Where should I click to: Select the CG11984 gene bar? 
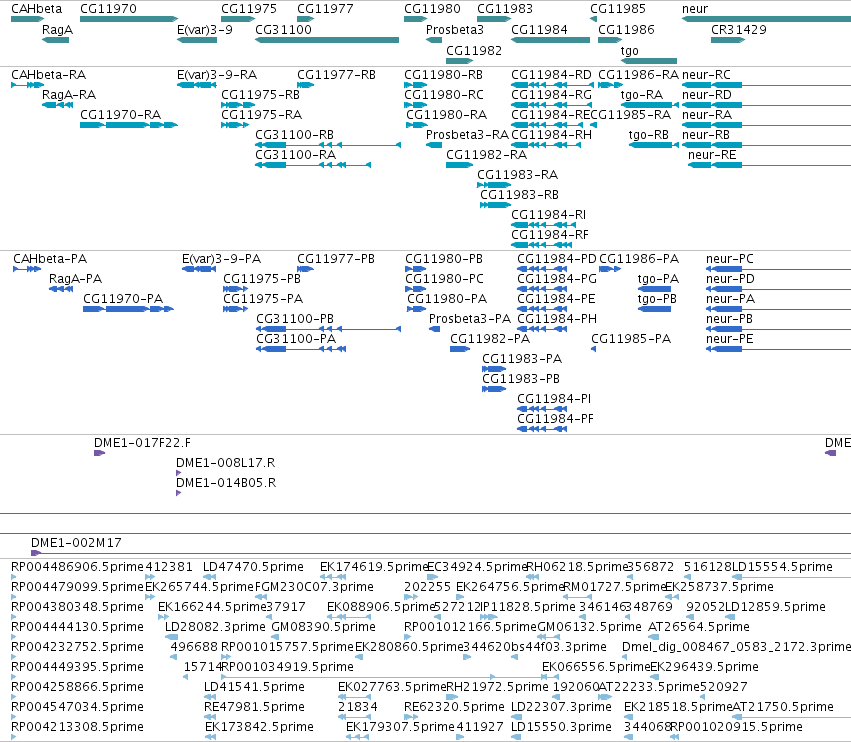[550, 40]
